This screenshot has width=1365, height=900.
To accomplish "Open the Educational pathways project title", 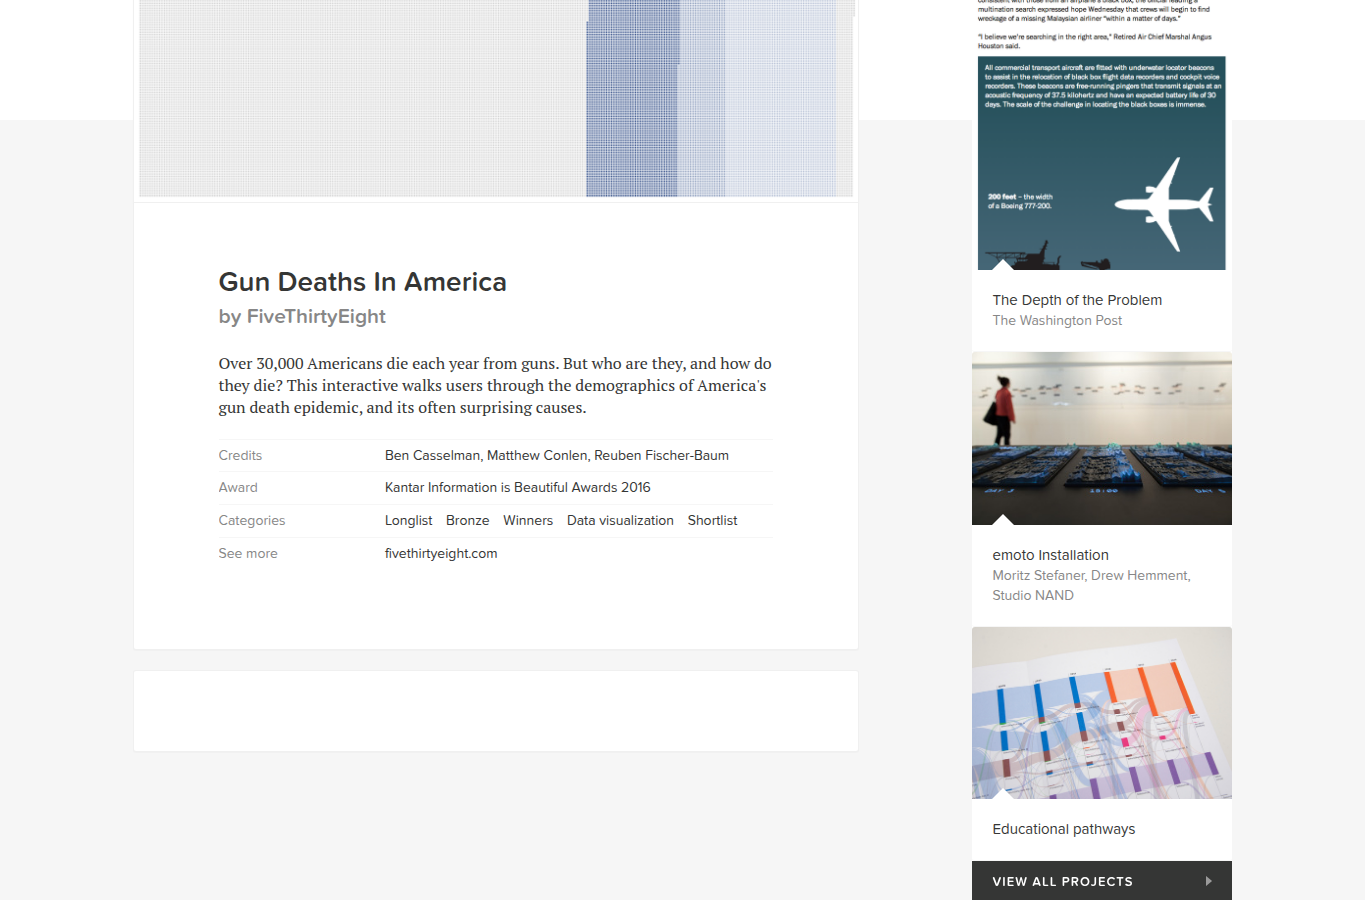I will tap(1063, 829).
